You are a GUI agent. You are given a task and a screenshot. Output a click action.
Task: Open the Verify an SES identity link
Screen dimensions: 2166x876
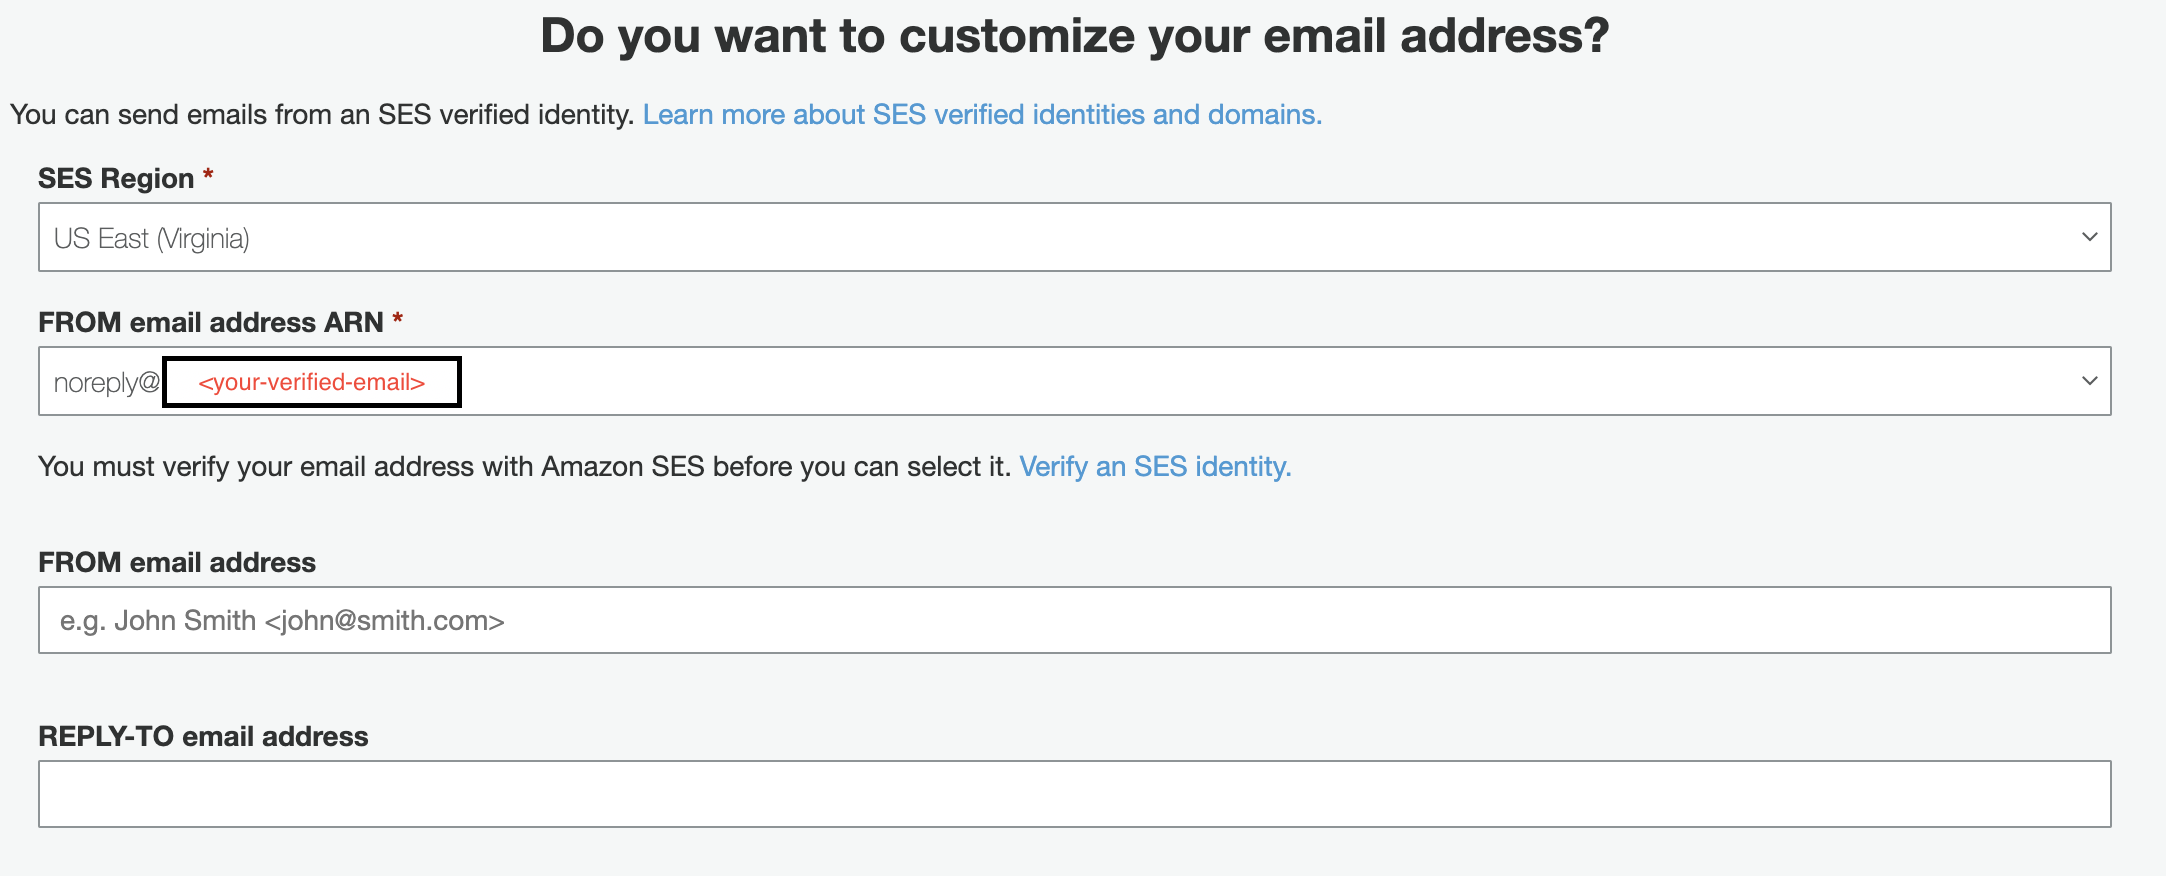click(1155, 466)
